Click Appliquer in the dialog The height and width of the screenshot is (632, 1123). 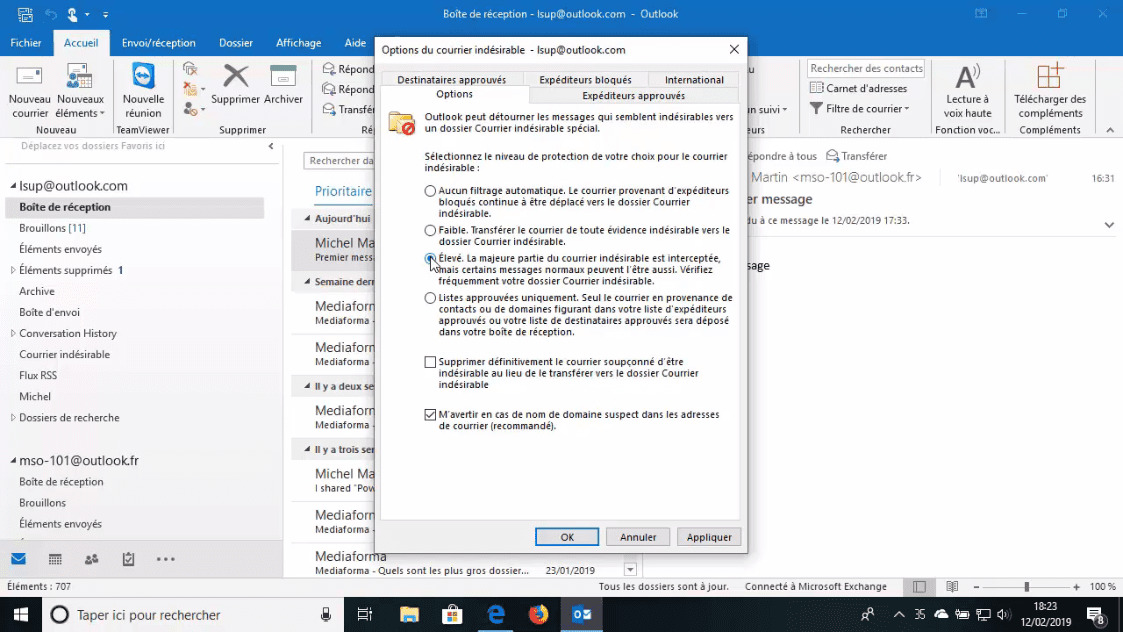click(709, 537)
